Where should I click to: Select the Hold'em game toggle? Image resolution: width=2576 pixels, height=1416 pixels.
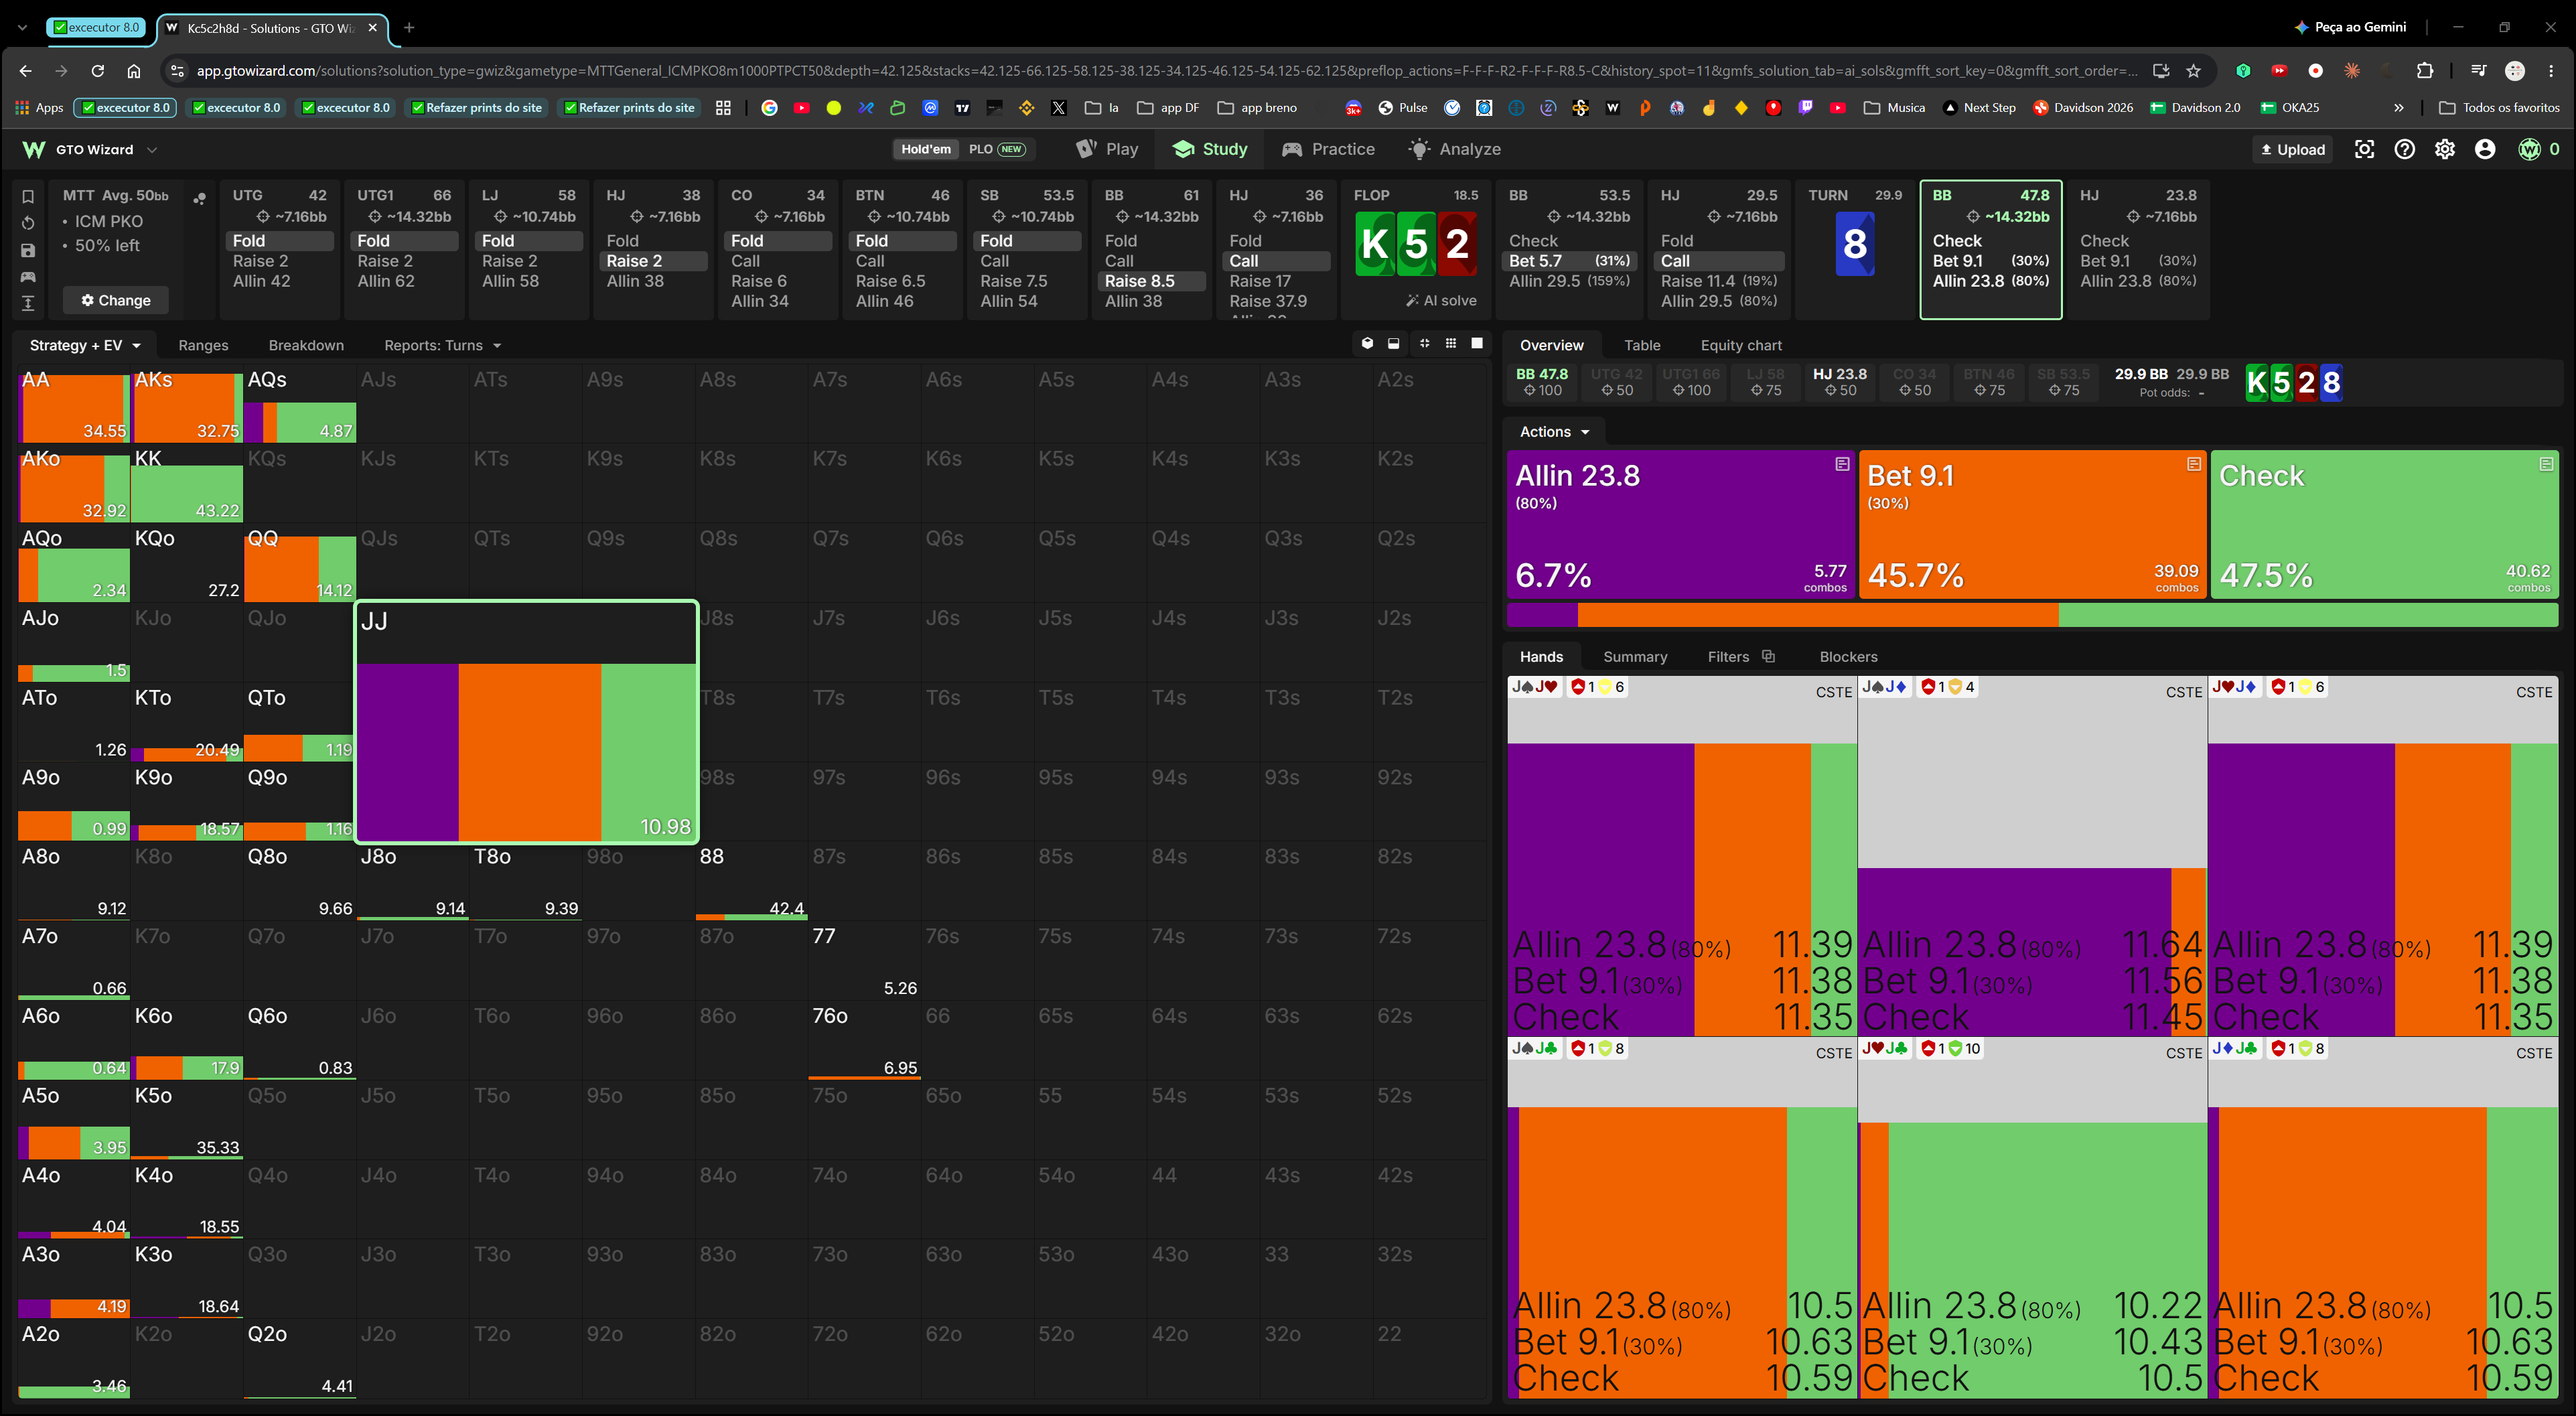[x=925, y=149]
